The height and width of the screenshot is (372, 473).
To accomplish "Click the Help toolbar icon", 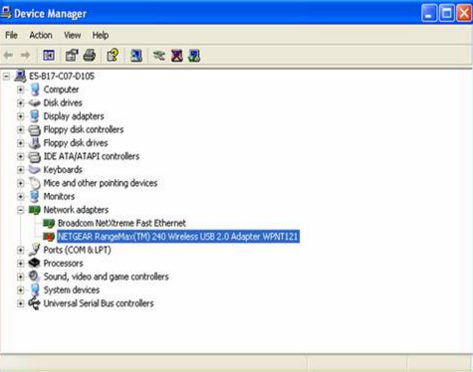I will click(113, 55).
